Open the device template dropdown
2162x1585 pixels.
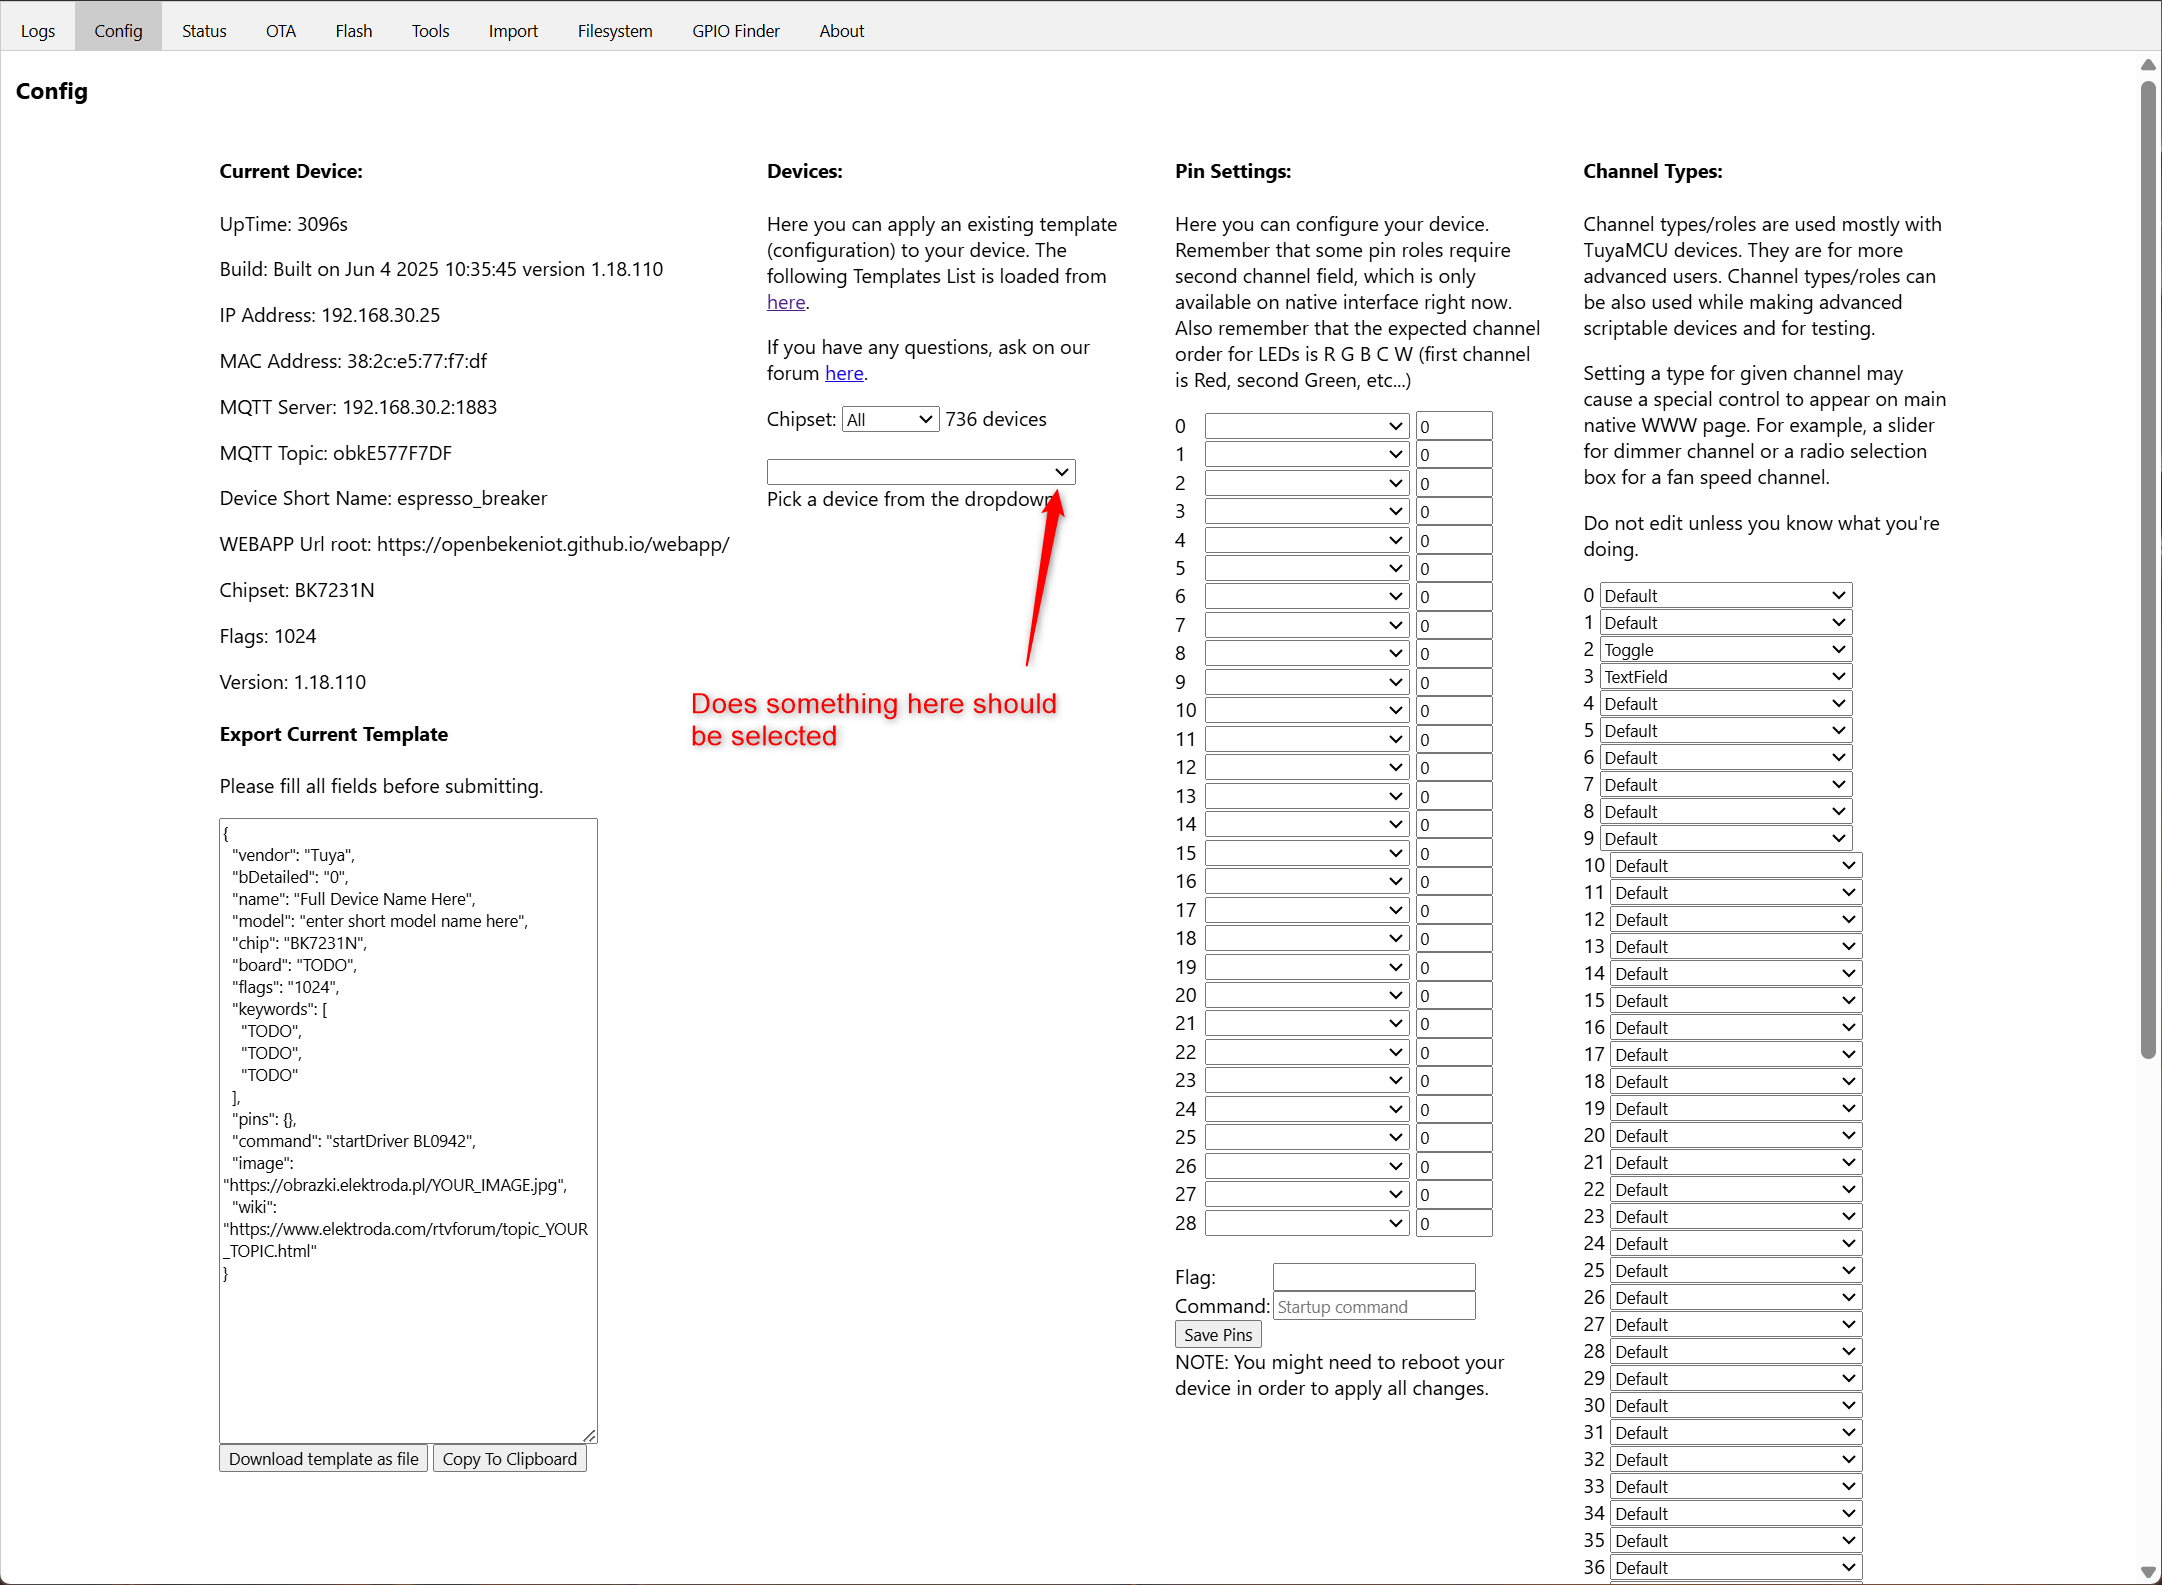[x=921, y=472]
